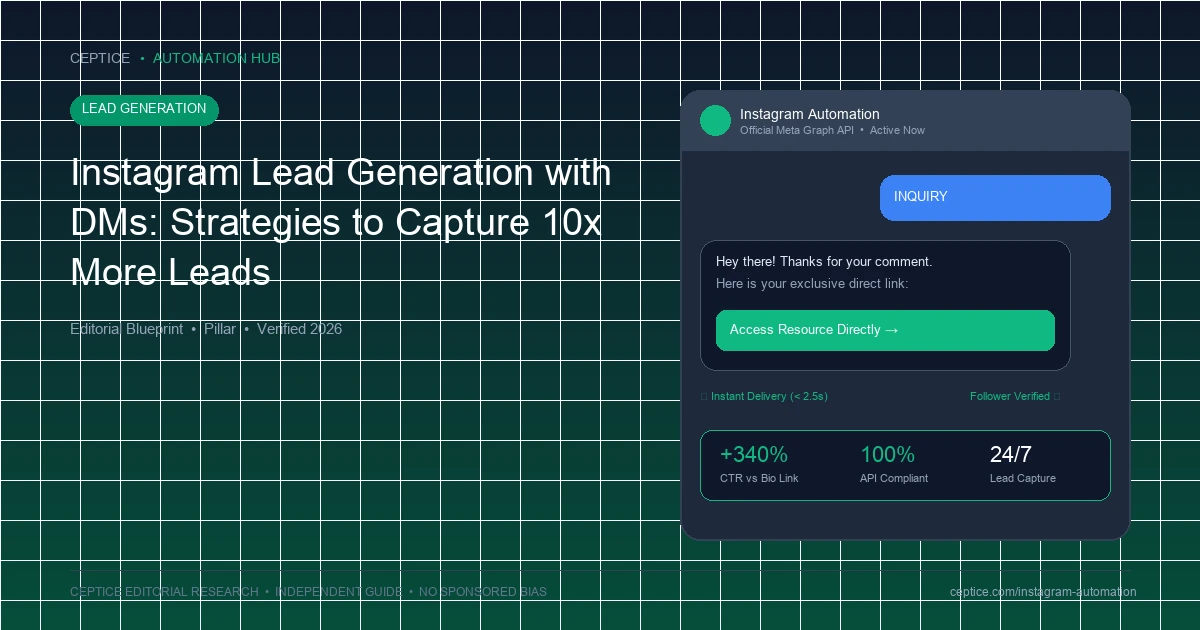The width and height of the screenshot is (1200, 630).
Task: Click the Access Resource Directly button
Action: click(x=885, y=330)
